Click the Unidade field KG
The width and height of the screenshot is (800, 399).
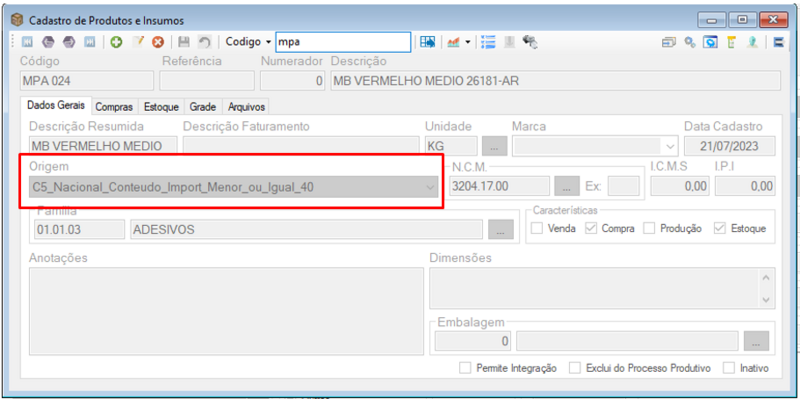click(x=451, y=146)
